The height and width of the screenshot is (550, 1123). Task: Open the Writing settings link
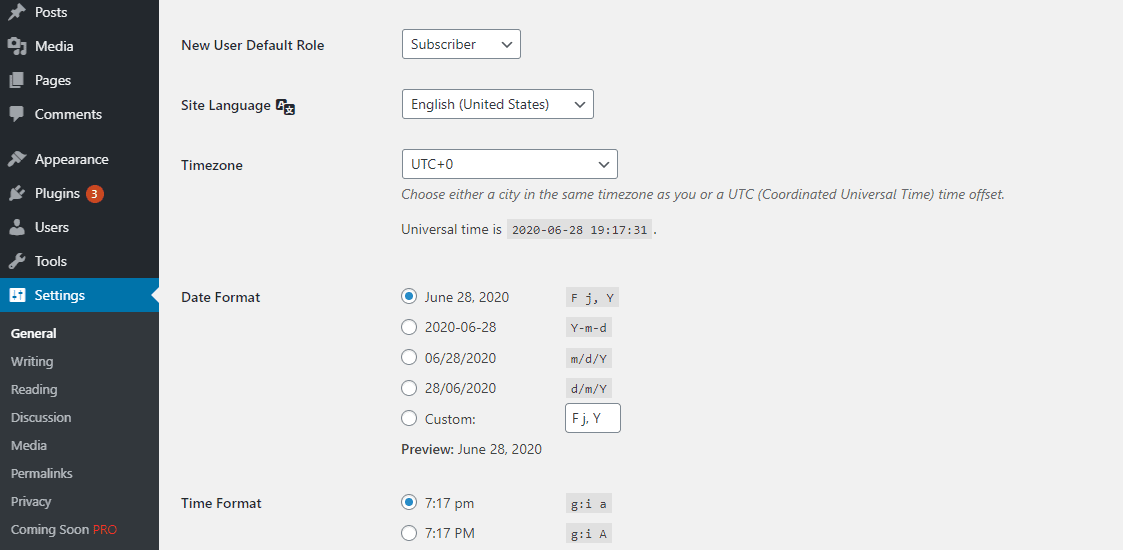point(32,361)
